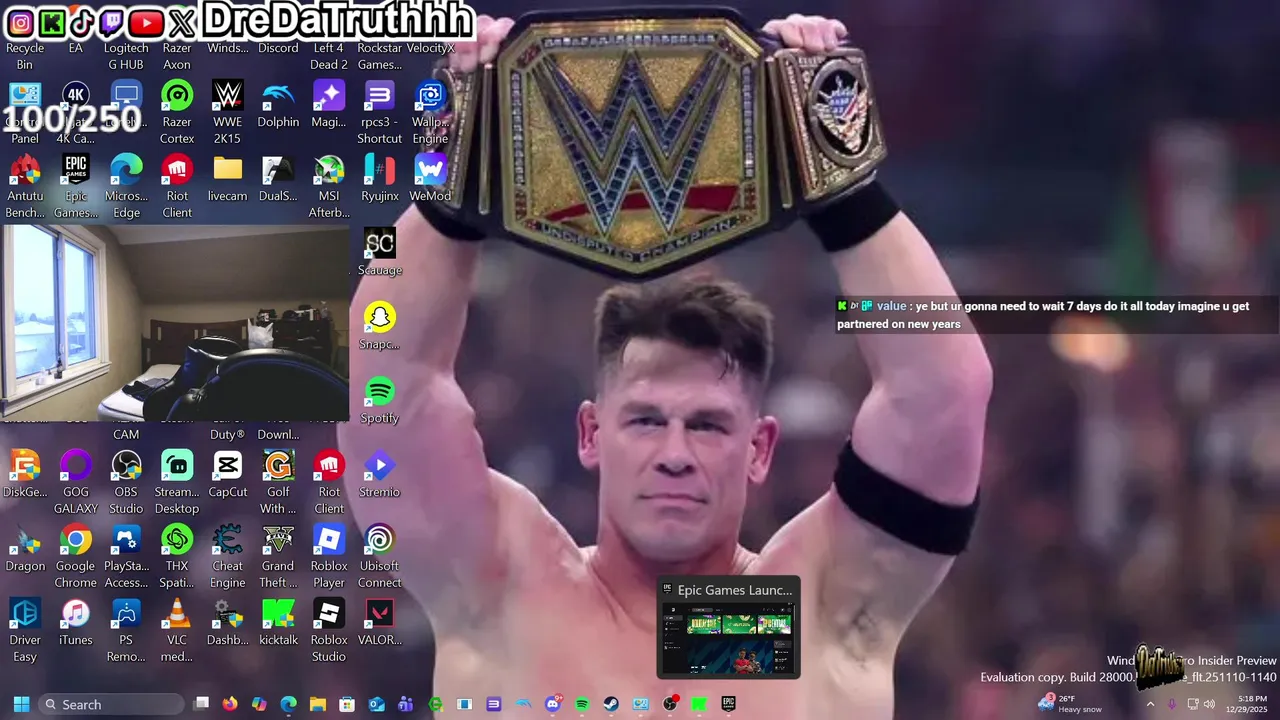
Task: Launch the Golf With... game icon
Action: (x=278, y=482)
